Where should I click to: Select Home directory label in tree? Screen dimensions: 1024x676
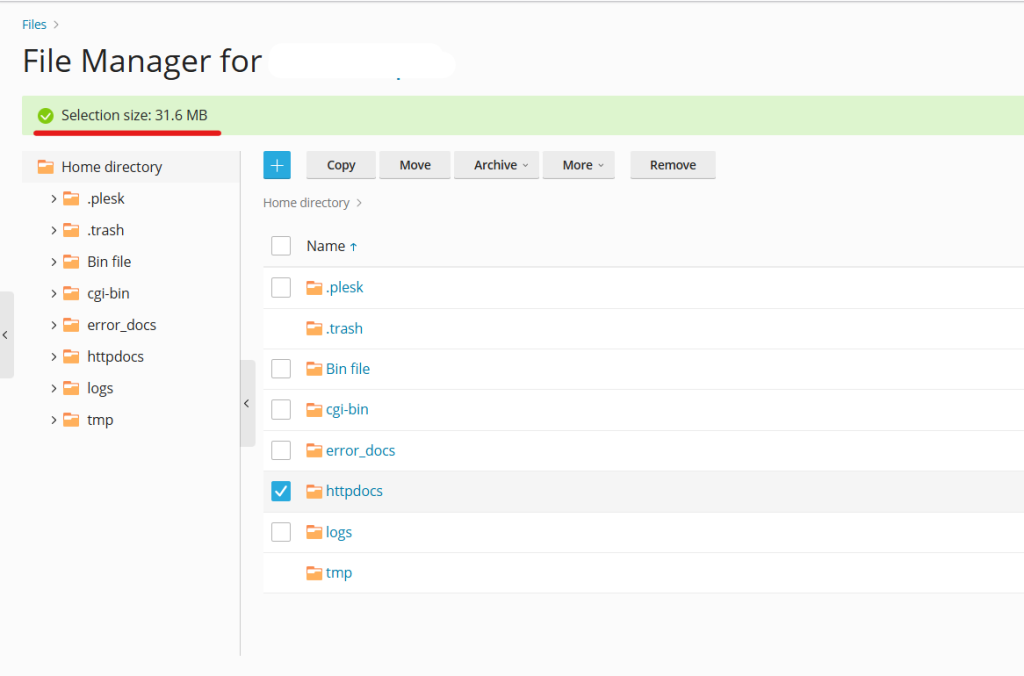112,167
